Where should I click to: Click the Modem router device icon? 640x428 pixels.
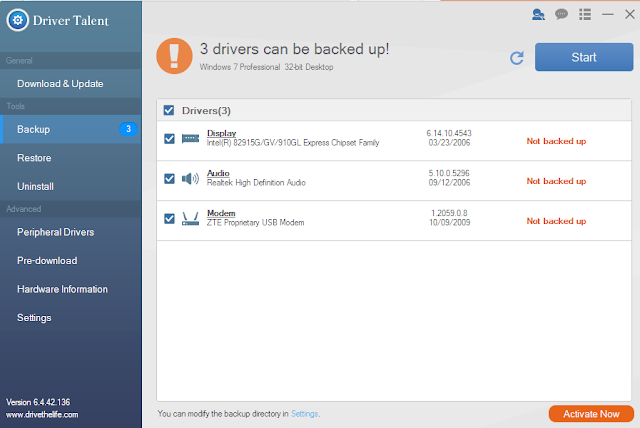coord(190,219)
